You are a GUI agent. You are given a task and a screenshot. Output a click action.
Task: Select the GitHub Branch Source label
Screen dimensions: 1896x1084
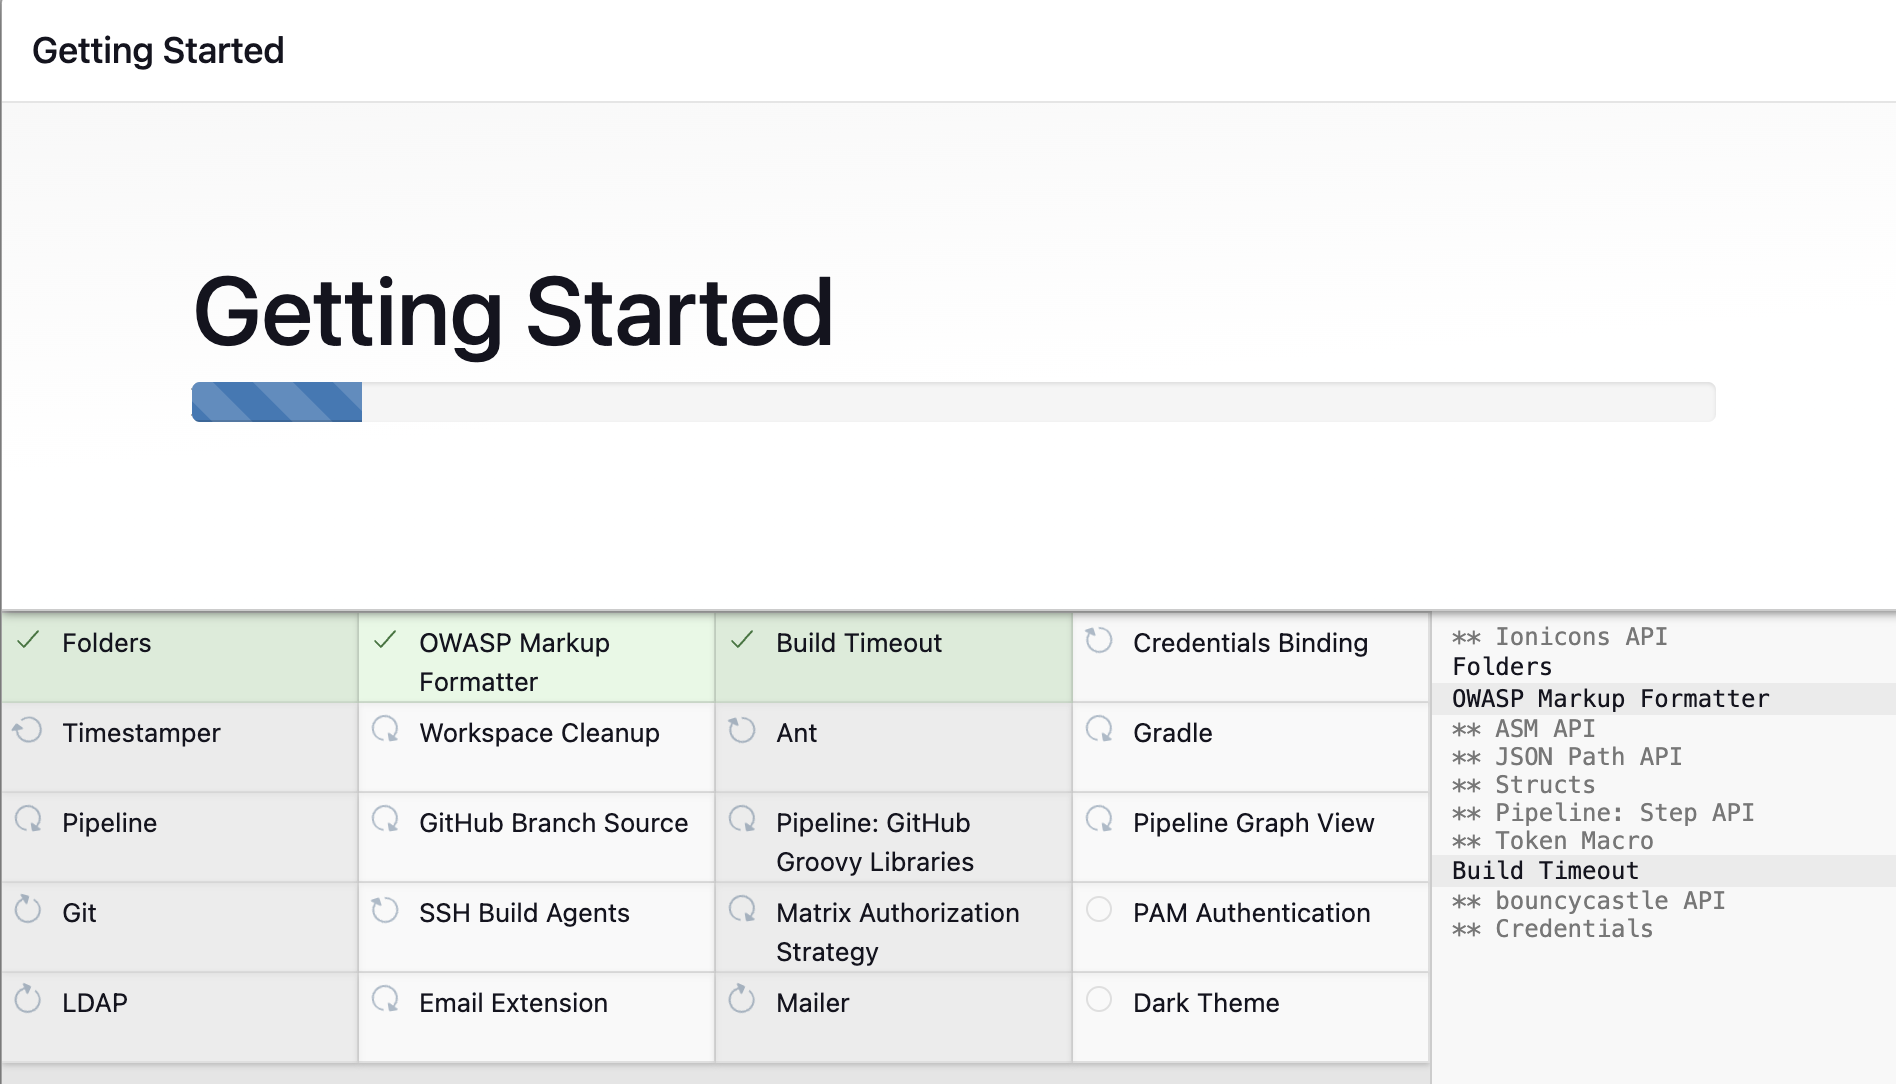click(553, 823)
